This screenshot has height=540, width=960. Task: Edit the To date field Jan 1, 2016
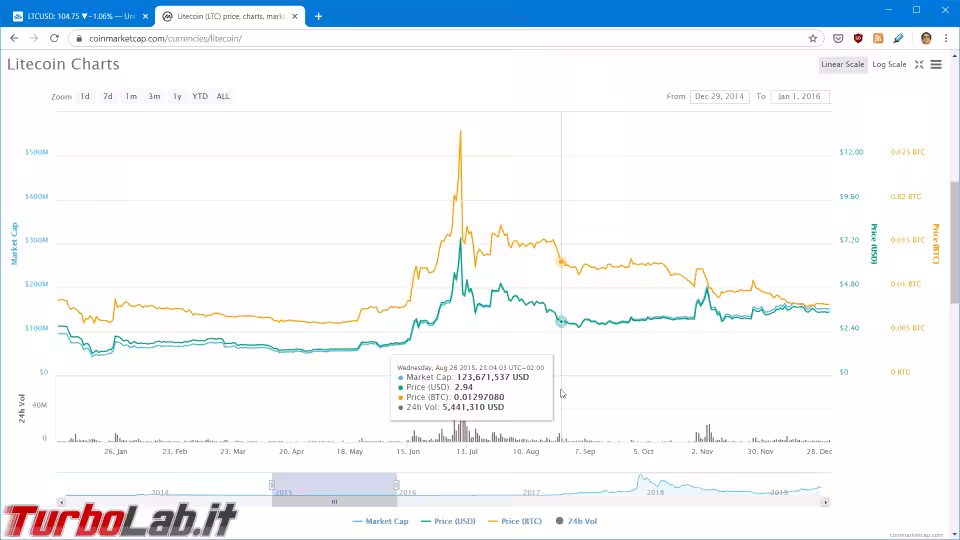point(800,97)
